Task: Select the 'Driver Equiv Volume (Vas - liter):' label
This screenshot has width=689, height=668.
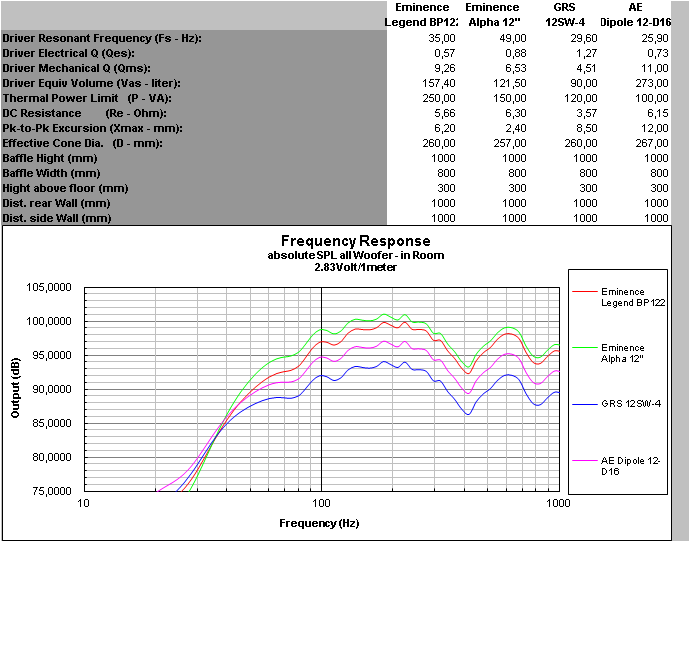Action: [x=91, y=83]
